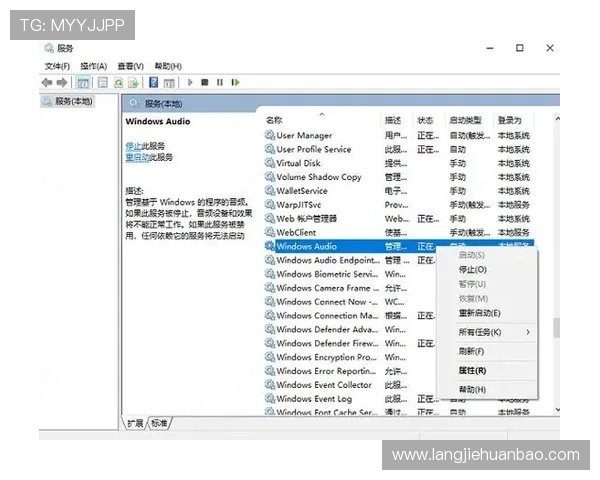Select the Windows Audio service row
This screenshot has width=600, height=480.
point(399,246)
